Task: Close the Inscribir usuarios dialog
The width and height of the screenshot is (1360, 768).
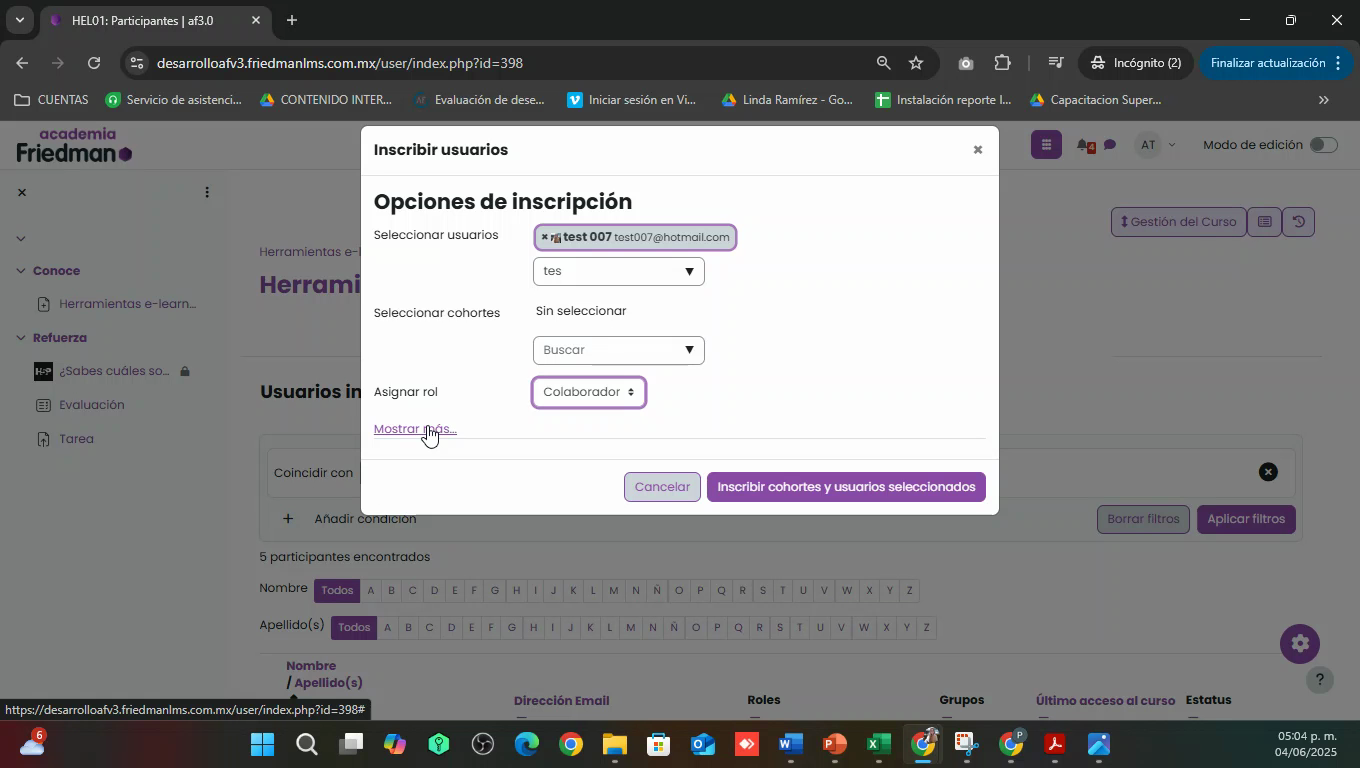Action: point(978,150)
